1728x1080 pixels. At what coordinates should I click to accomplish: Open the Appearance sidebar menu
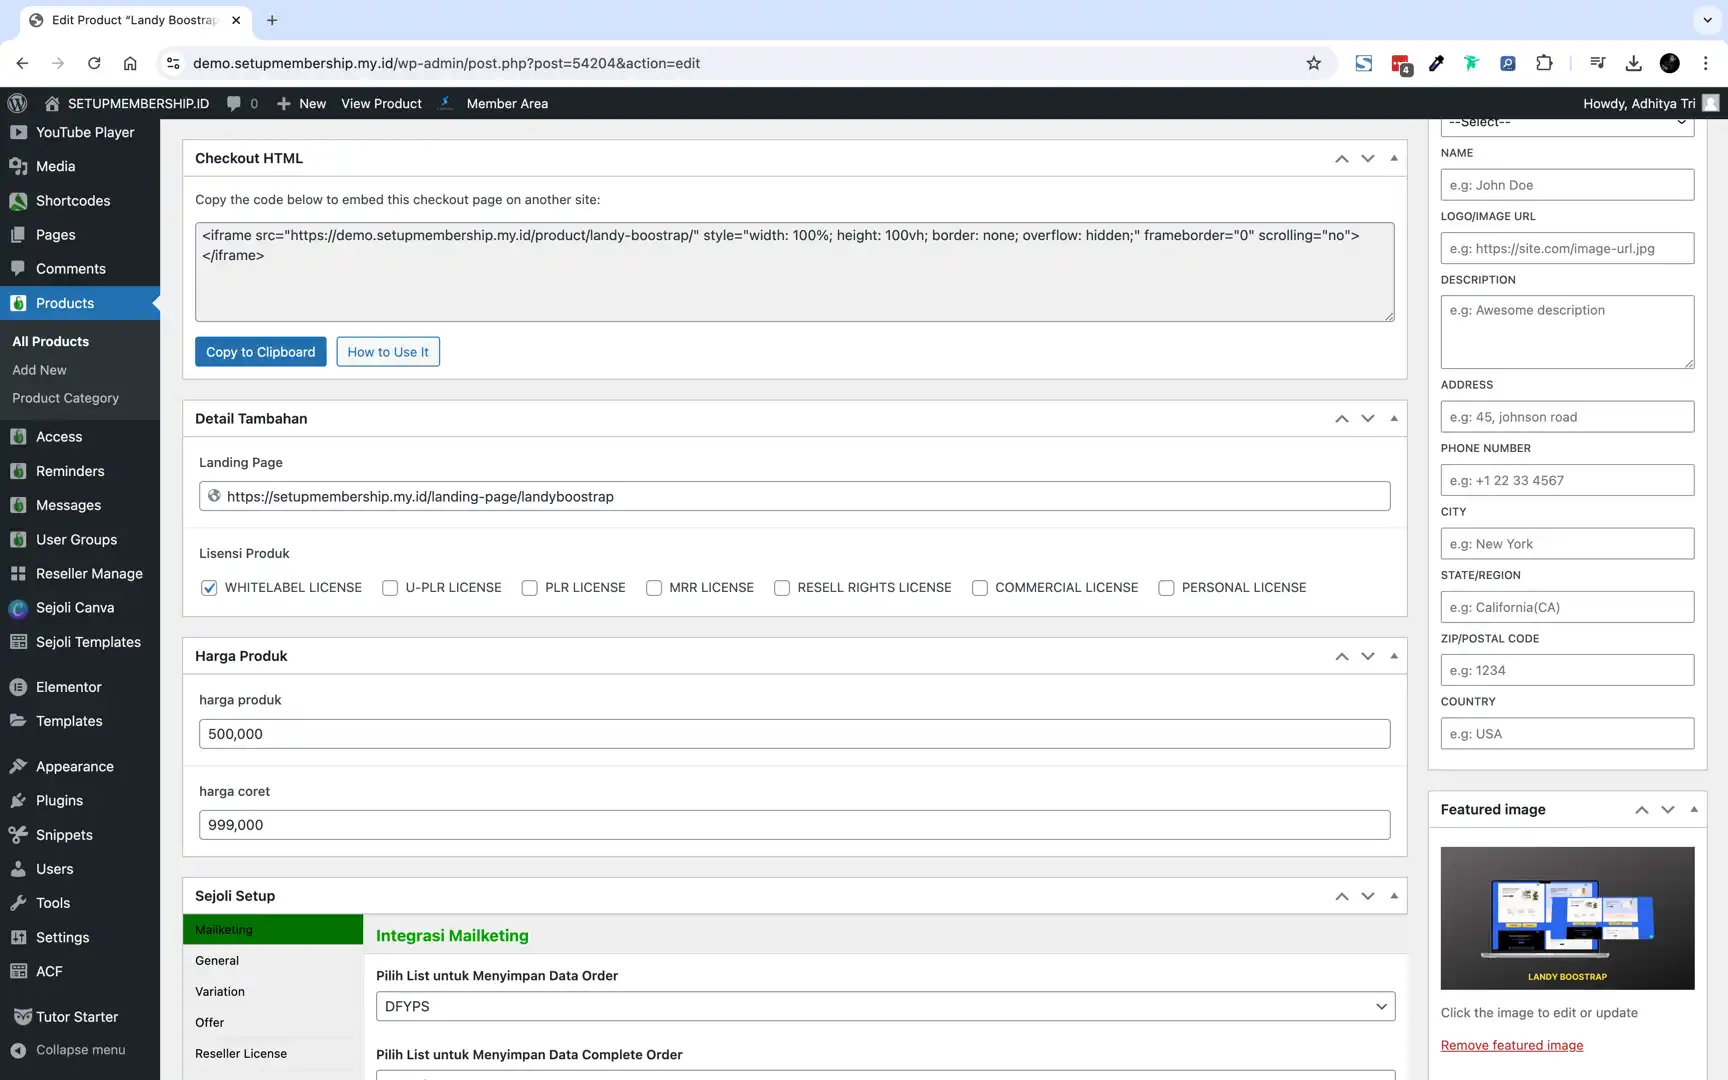point(74,766)
